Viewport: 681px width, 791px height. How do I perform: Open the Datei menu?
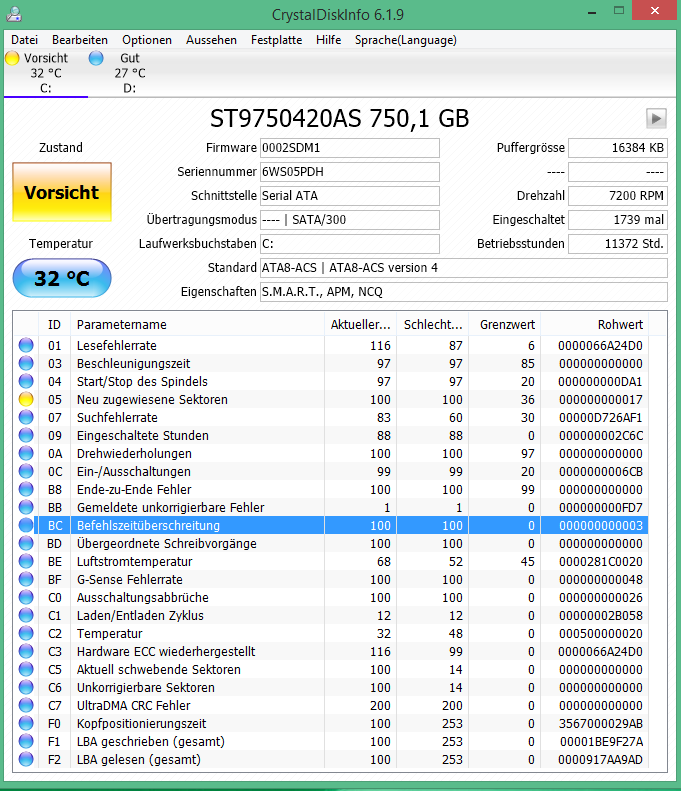(x=24, y=40)
